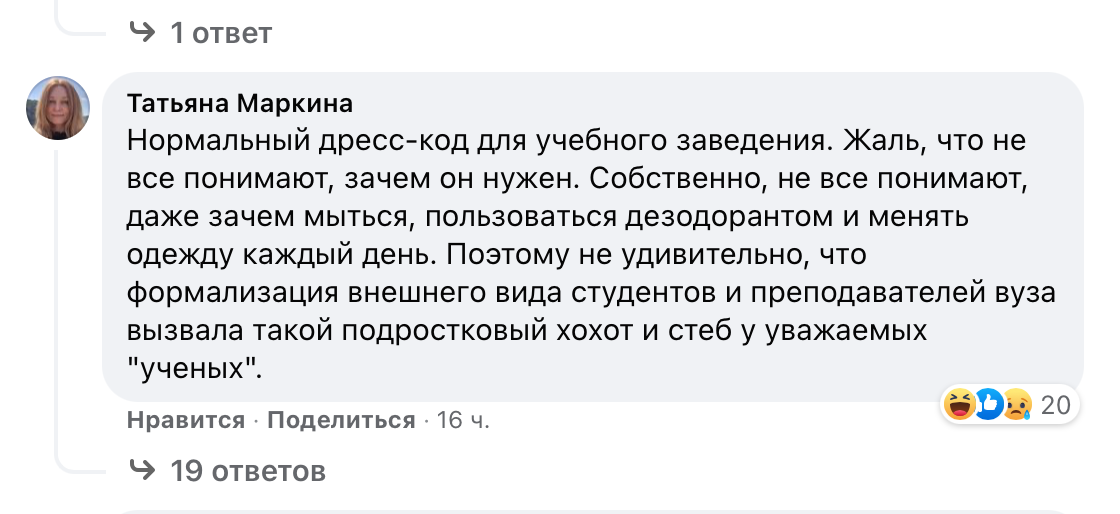Click the blue thumbs-up Like reaction icon
The width and height of the screenshot is (1120, 514).
pos(988,404)
